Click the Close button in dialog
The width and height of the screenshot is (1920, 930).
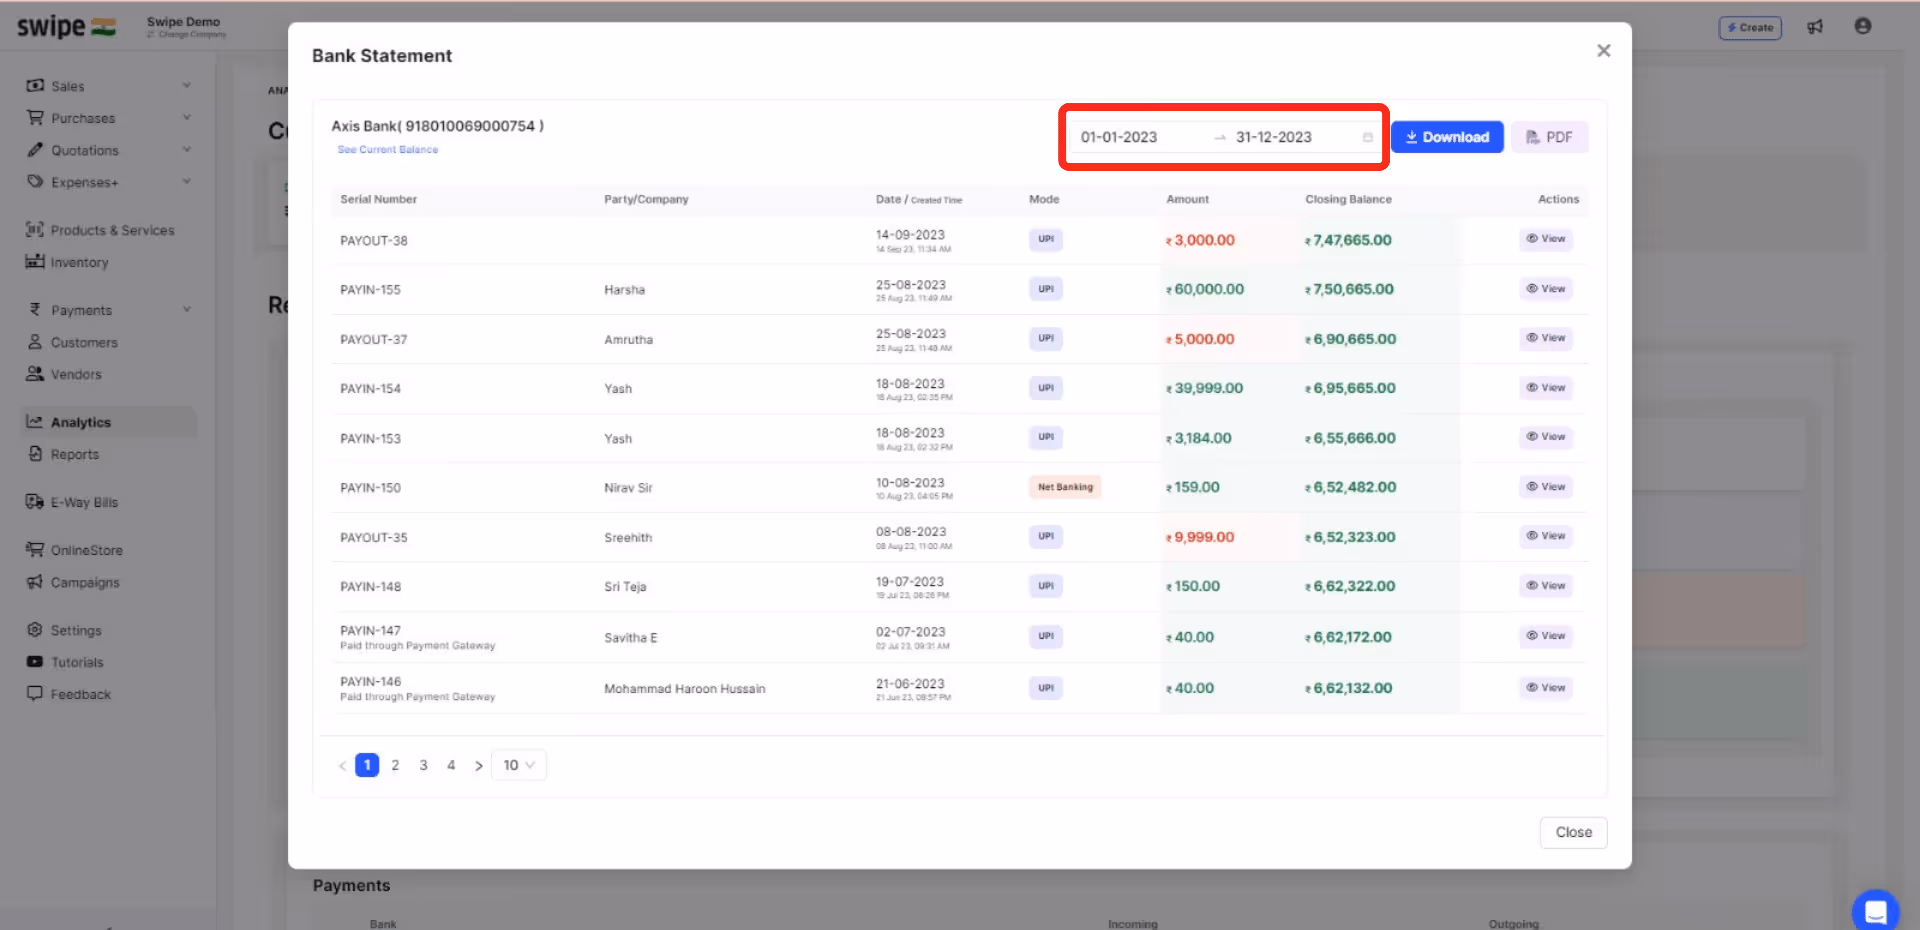(x=1573, y=832)
